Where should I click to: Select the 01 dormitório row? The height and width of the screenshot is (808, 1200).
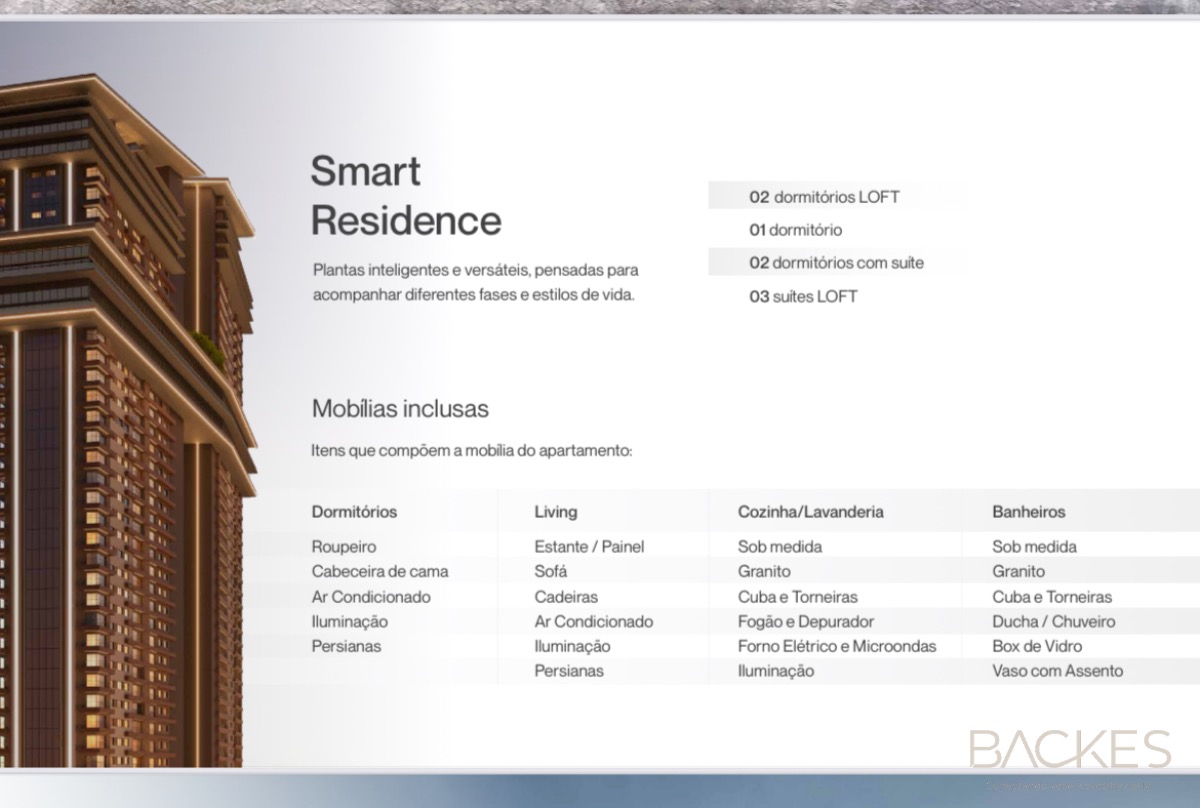coord(796,230)
